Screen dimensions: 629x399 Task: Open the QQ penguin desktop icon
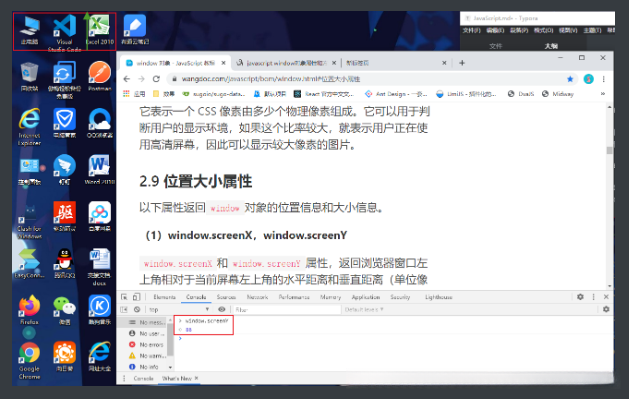(65, 263)
